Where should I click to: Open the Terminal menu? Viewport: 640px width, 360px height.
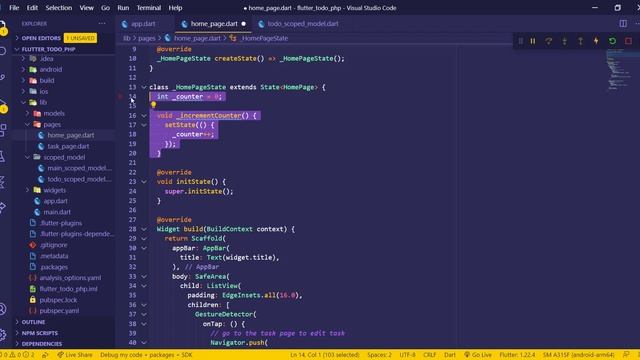(x=149, y=8)
